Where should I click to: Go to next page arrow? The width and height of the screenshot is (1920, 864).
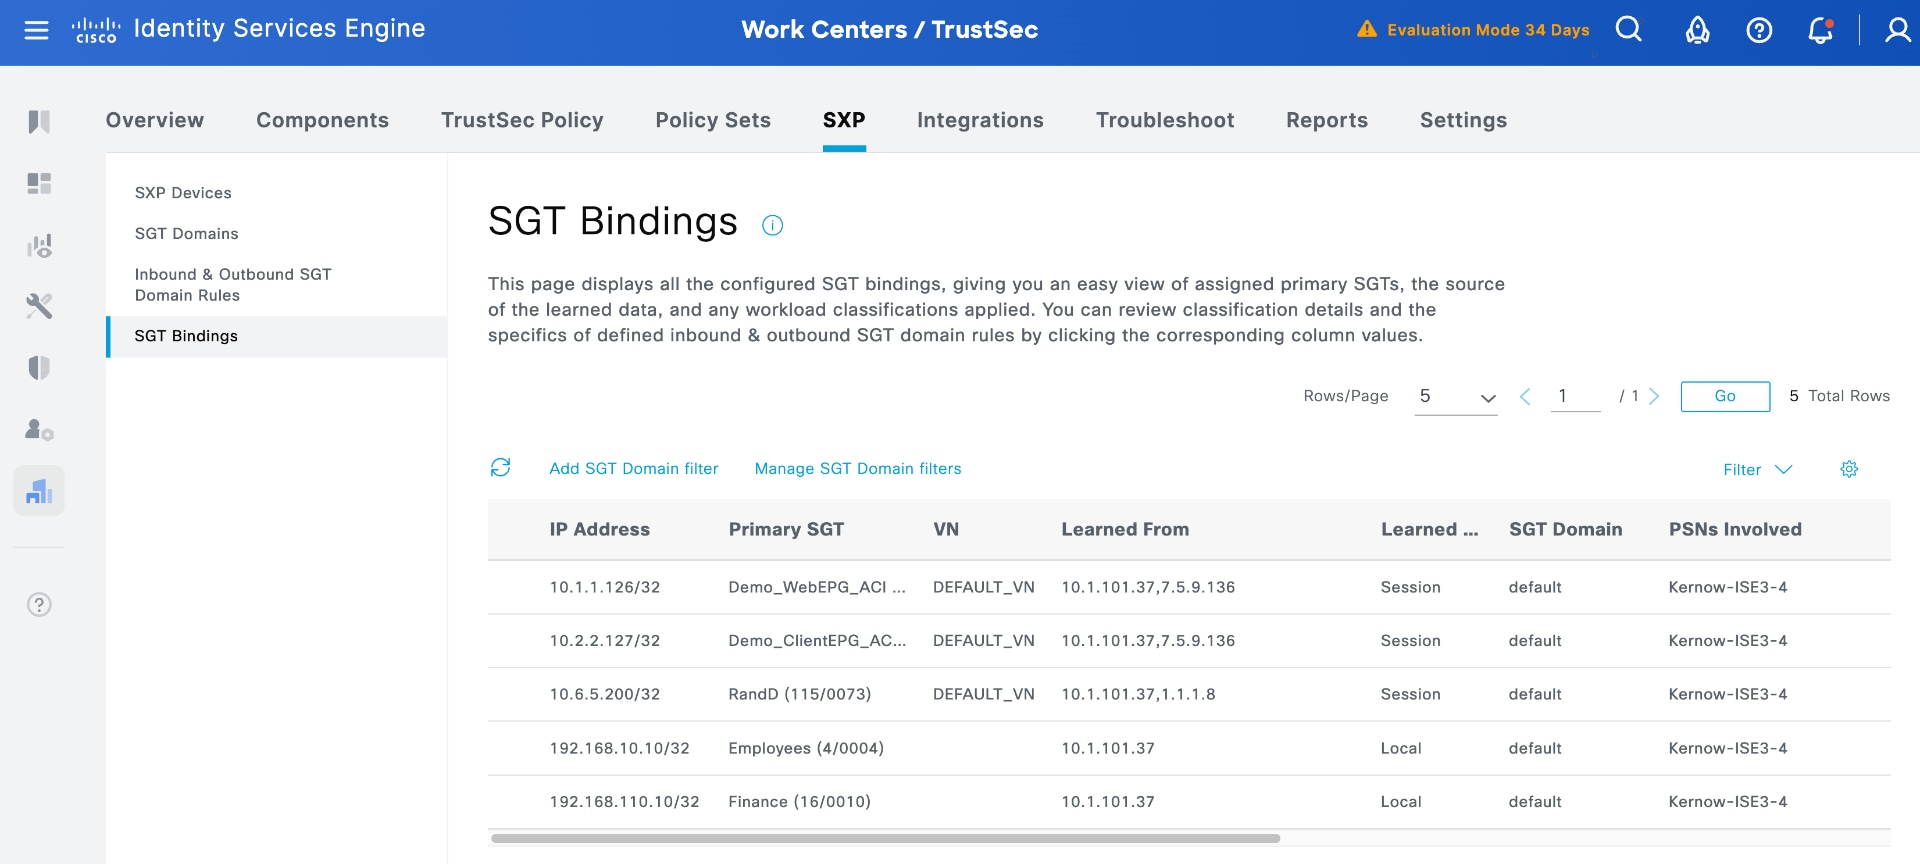click(x=1654, y=396)
